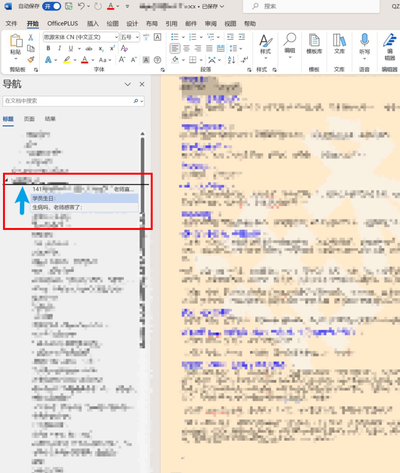
Task: Click the 编辑 Editing search button
Action: tap(290, 45)
